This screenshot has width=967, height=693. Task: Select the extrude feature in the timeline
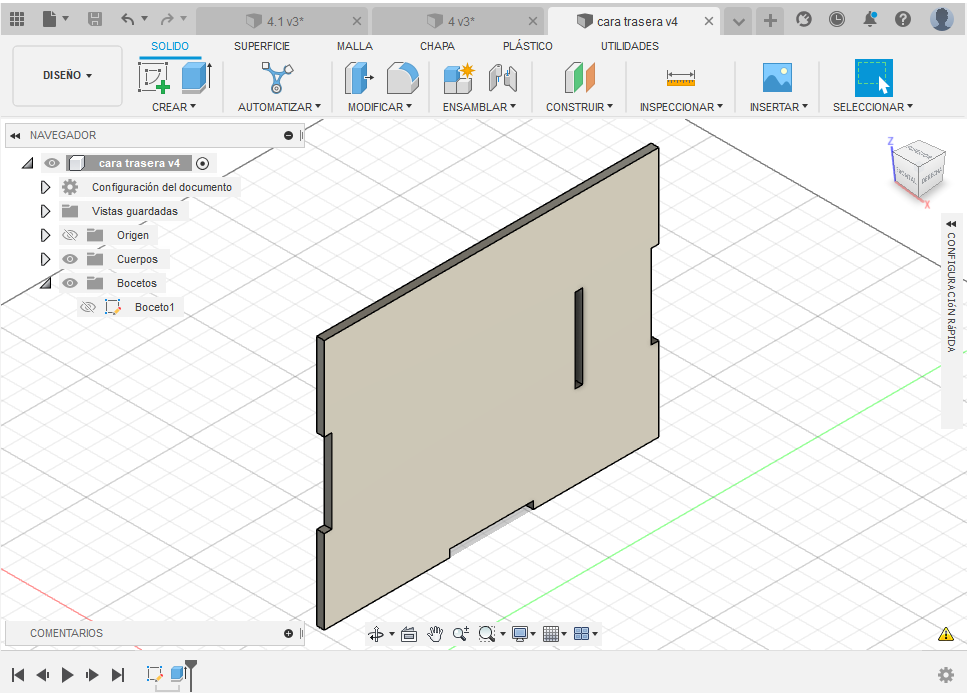(178, 673)
